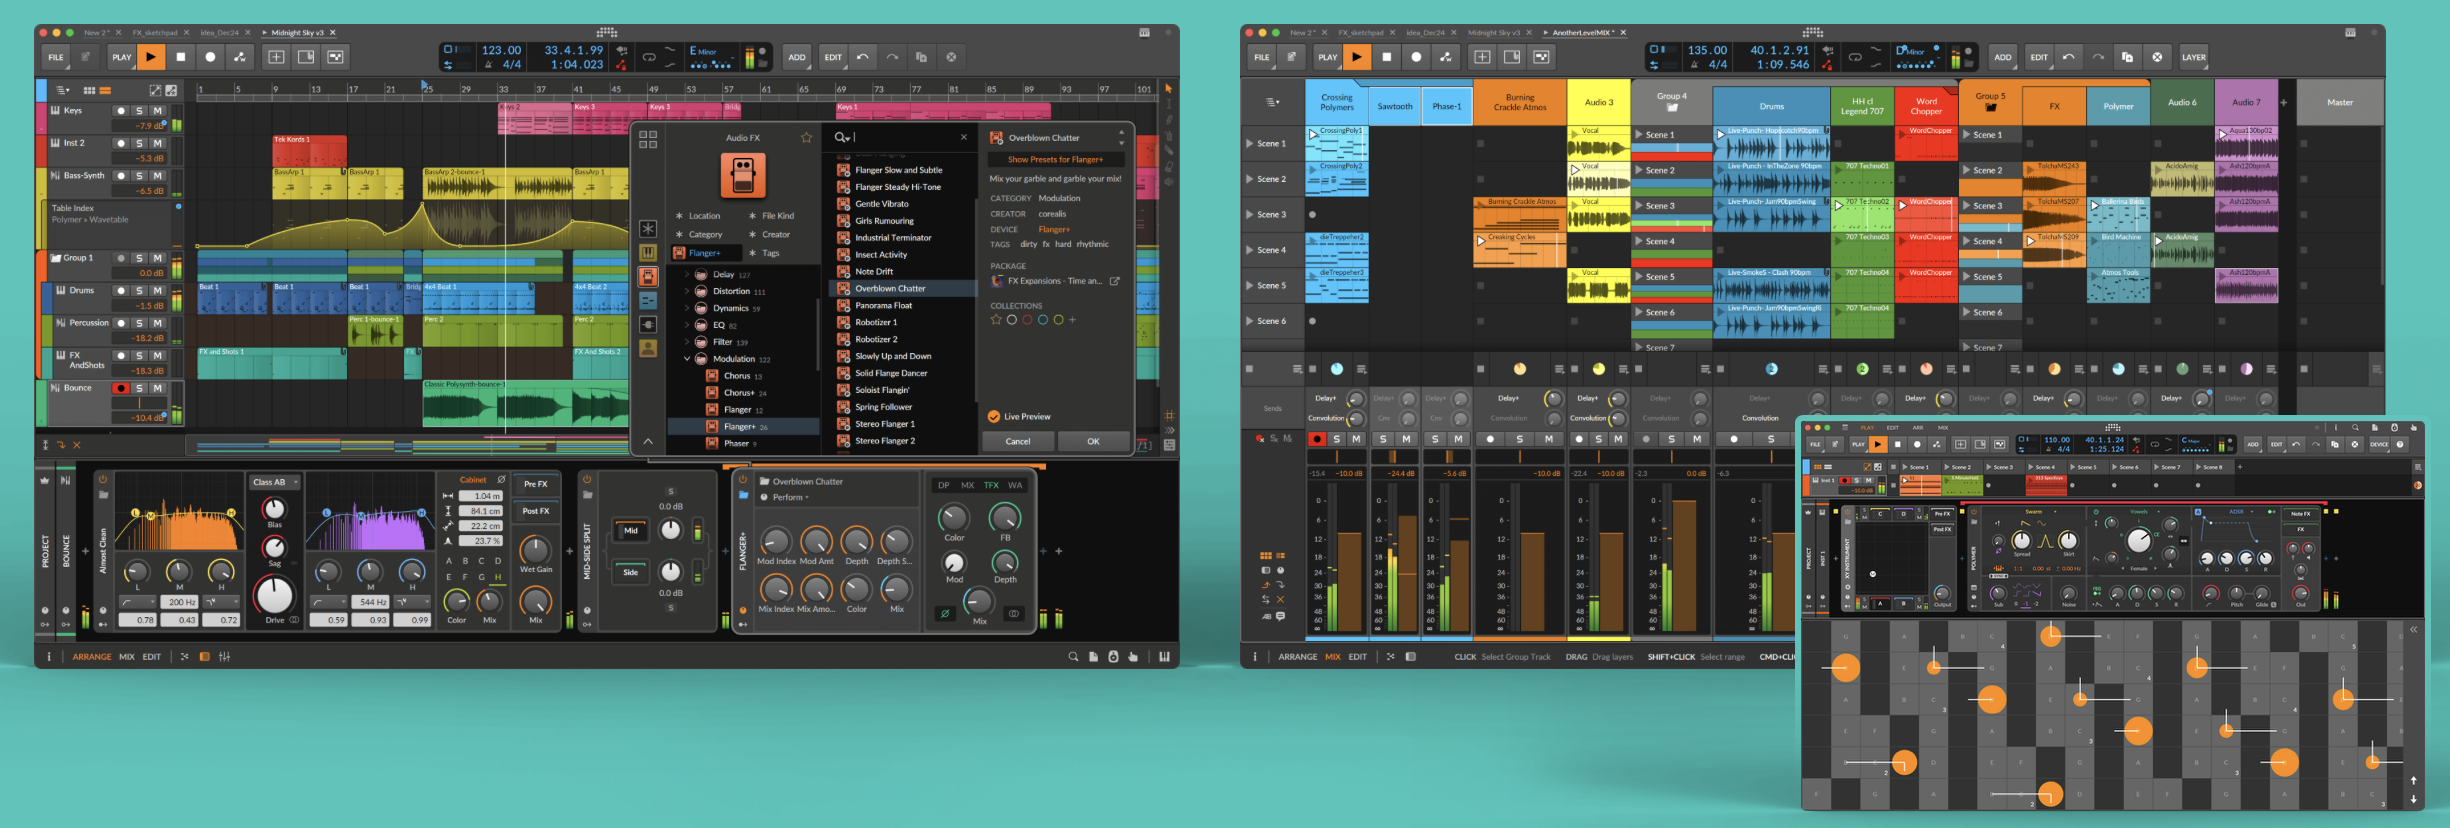Open the FILE menu button in the Midnight Sky window
The image size is (2450, 828).
[x=56, y=57]
